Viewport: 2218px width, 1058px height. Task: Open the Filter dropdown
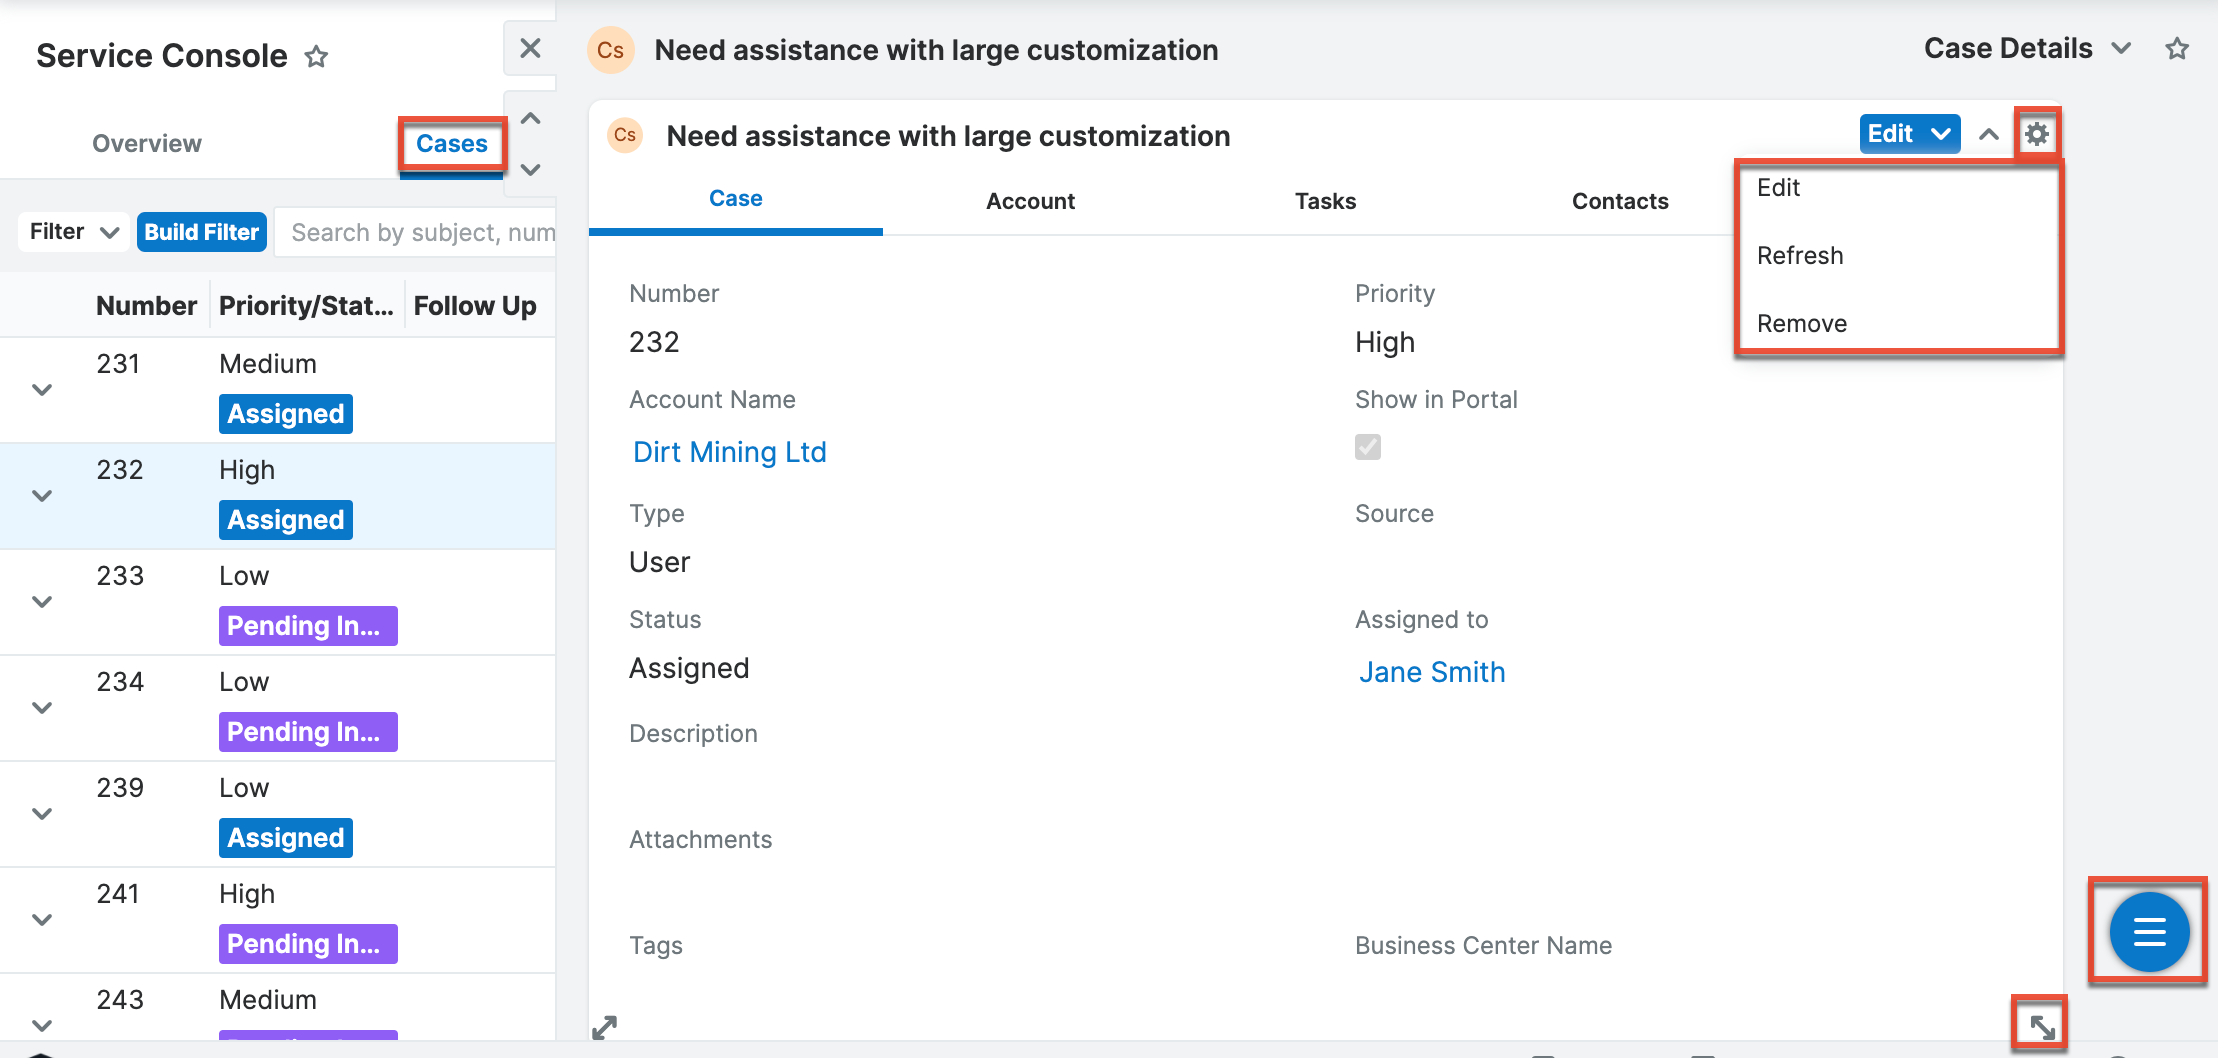click(x=71, y=231)
